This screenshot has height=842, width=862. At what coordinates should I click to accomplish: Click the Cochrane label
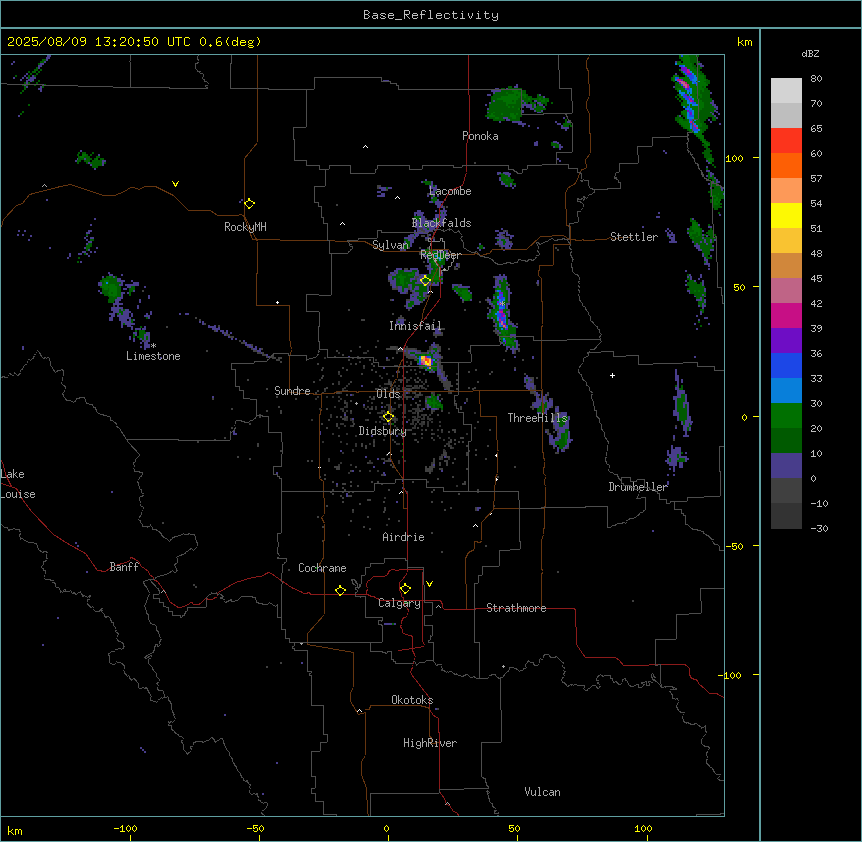coord(322,568)
